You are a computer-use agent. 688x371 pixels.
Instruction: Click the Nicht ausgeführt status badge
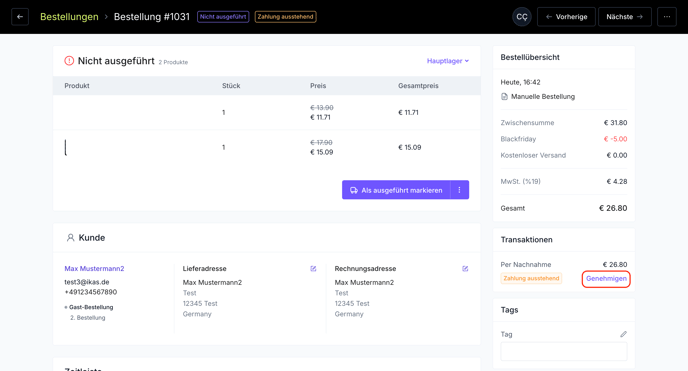tap(223, 17)
